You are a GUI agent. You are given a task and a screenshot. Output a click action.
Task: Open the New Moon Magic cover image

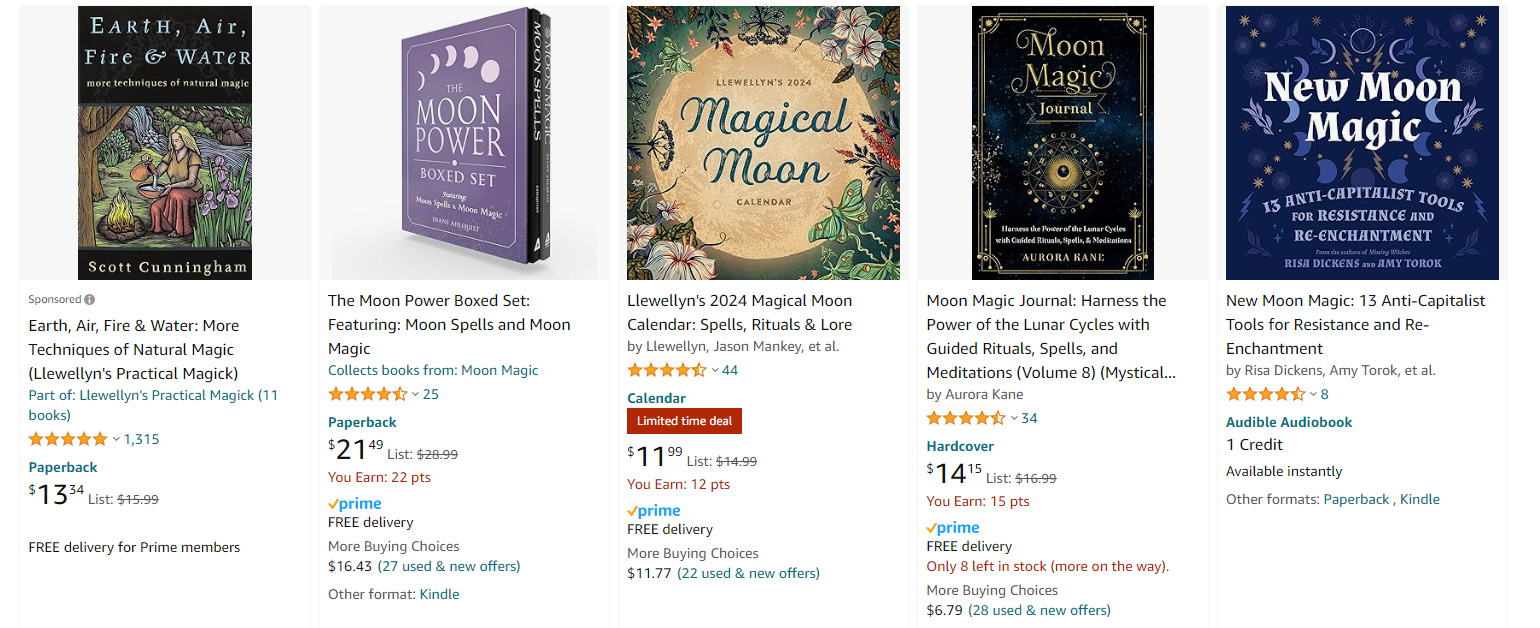(1362, 143)
